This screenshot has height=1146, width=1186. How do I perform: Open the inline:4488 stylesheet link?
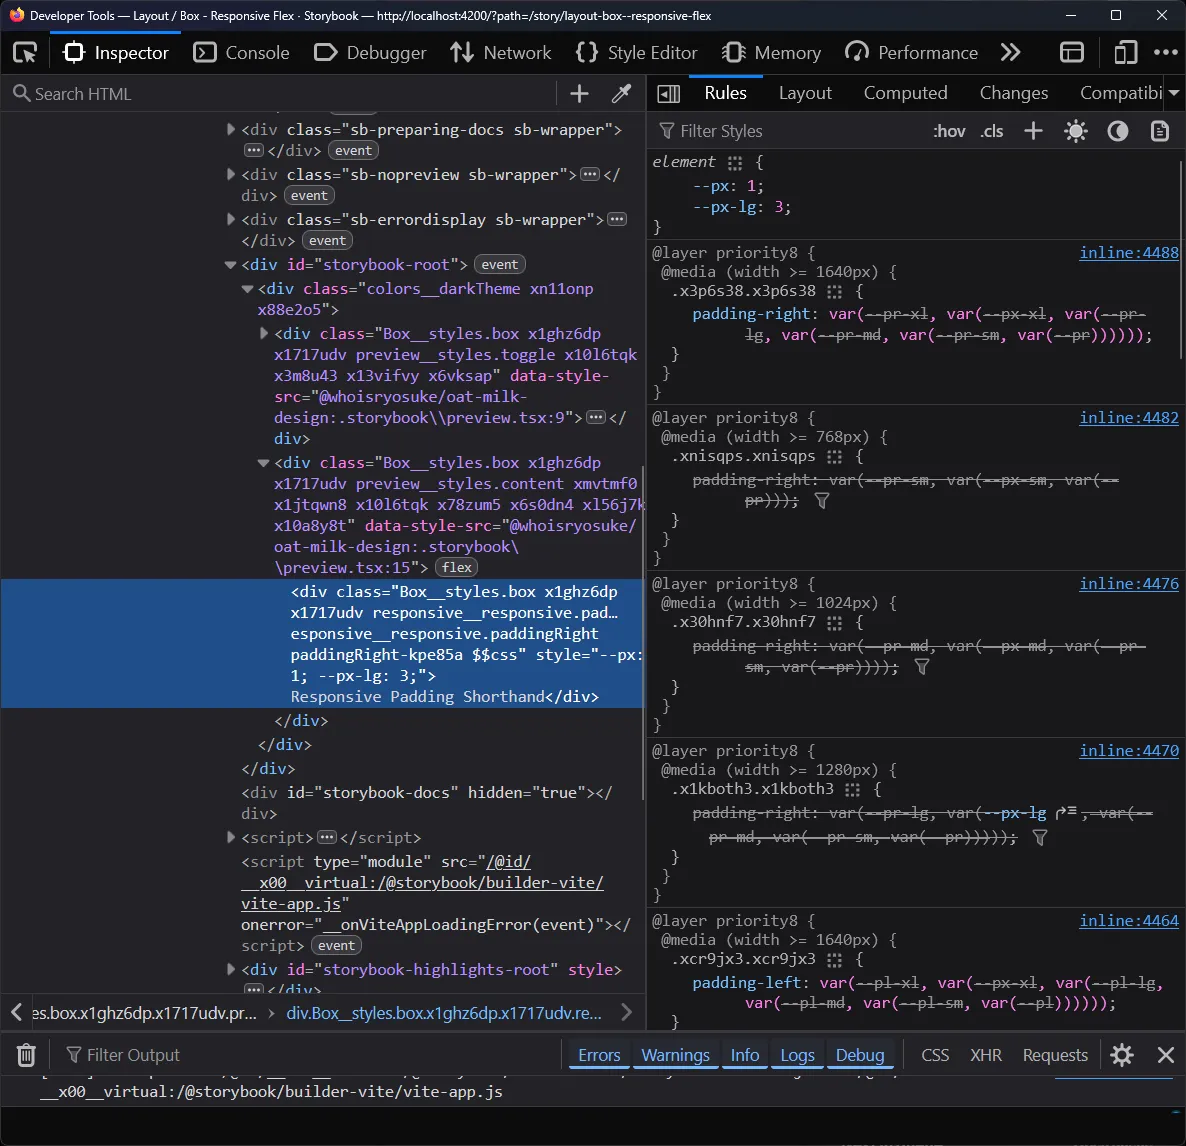[x=1128, y=252]
